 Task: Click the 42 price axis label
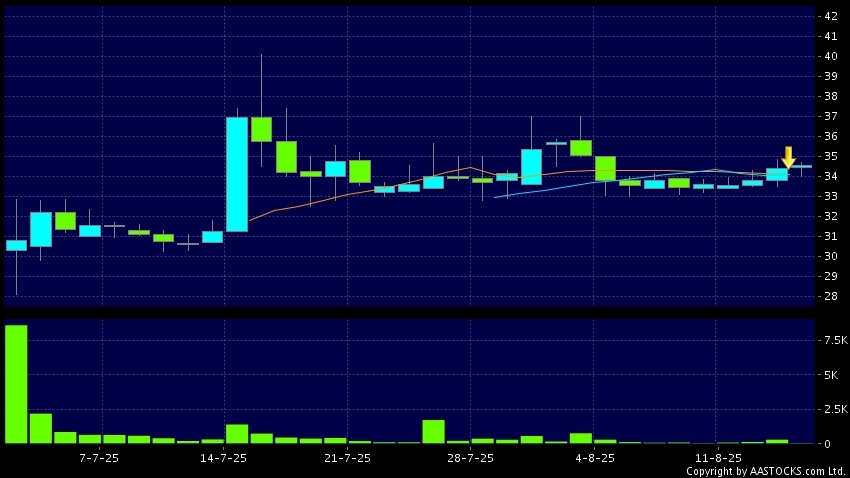tap(831, 16)
